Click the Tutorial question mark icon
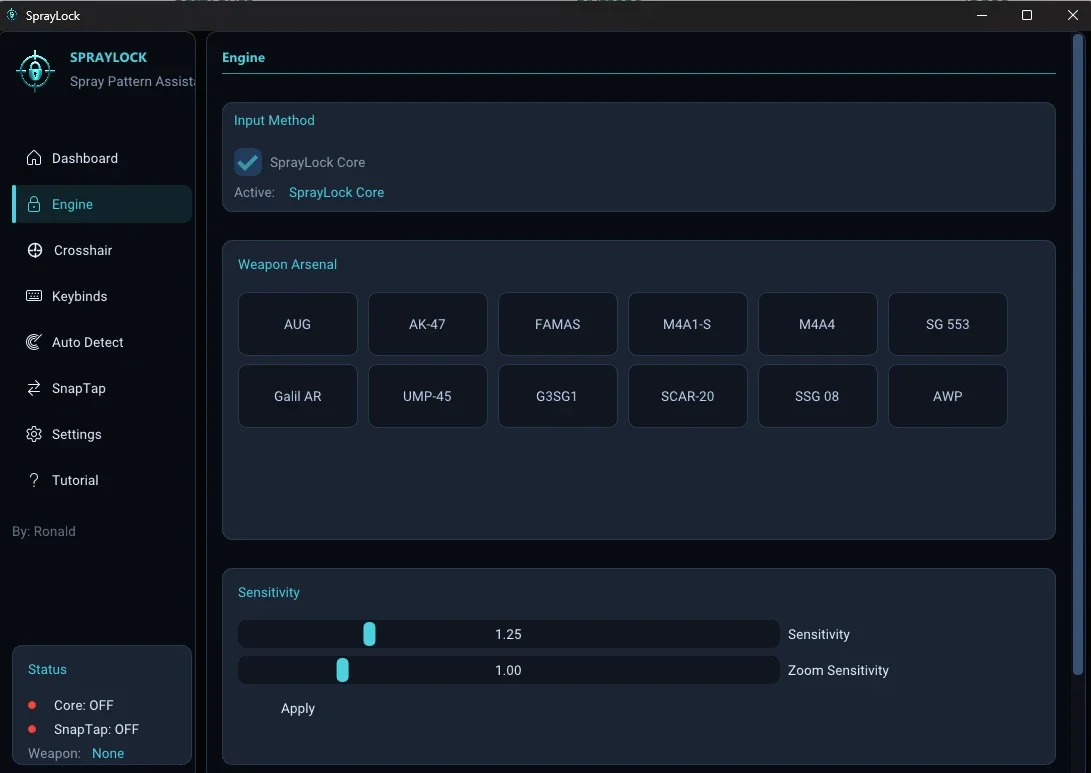The image size is (1091, 773). pyautogui.click(x=34, y=480)
